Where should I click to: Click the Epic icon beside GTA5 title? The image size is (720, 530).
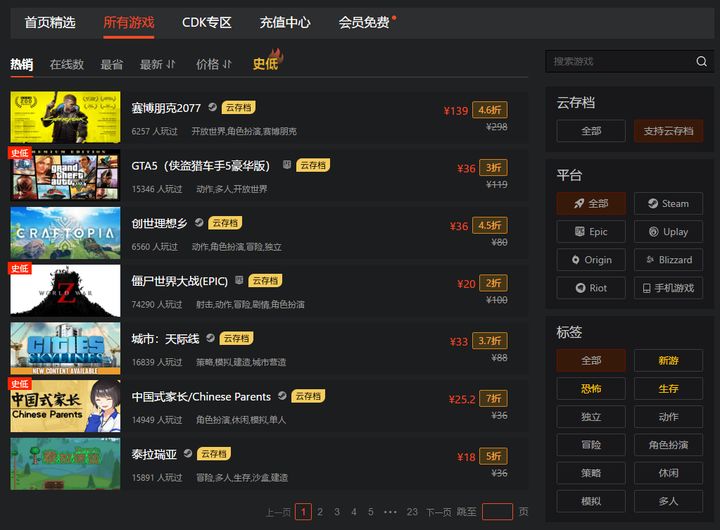coord(287,164)
